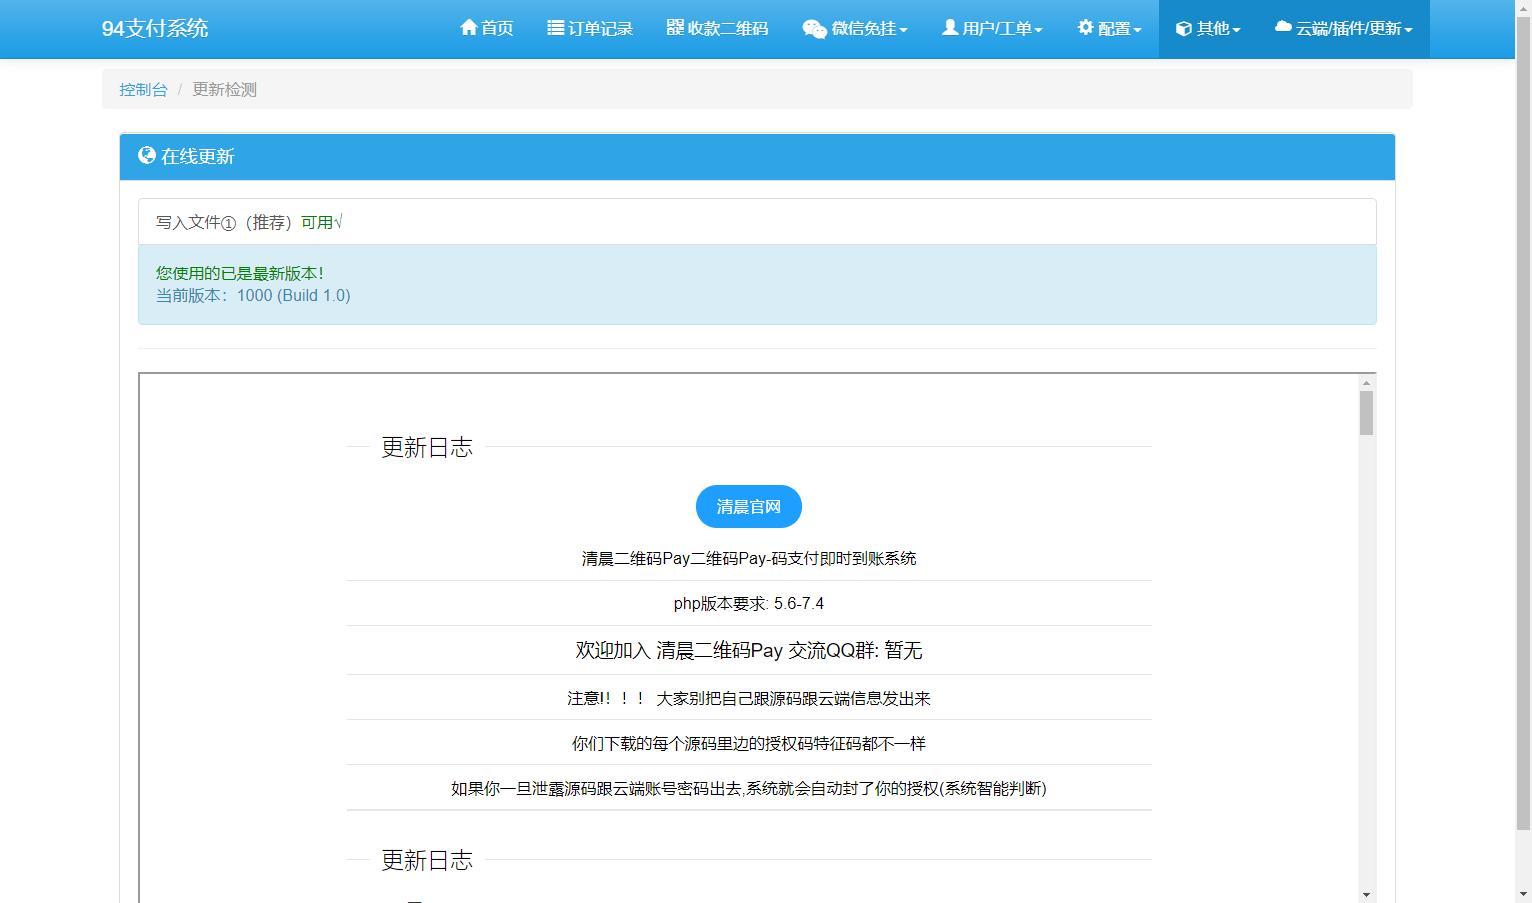Open 控制台 from the breadcrumb
The height and width of the screenshot is (903, 1532).
coord(143,89)
